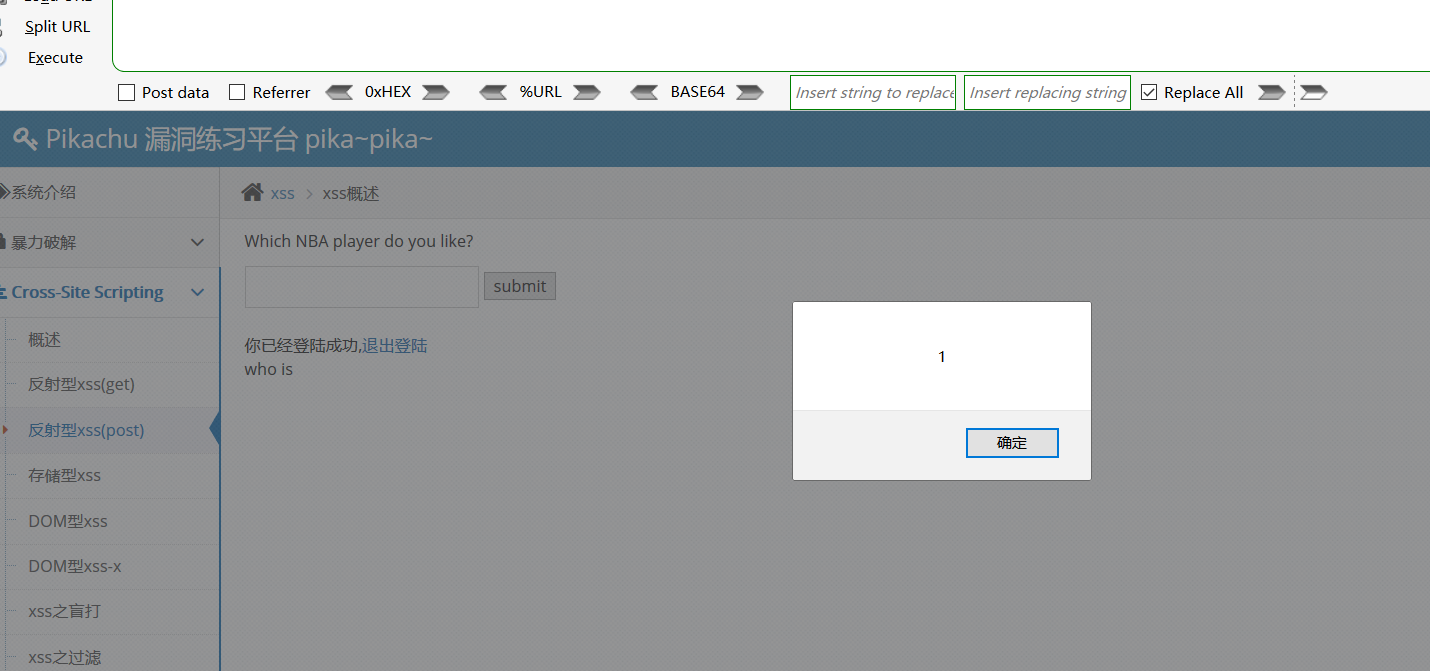Open xss之盲打 lesson
This screenshot has height=671, width=1430.
coord(64,611)
